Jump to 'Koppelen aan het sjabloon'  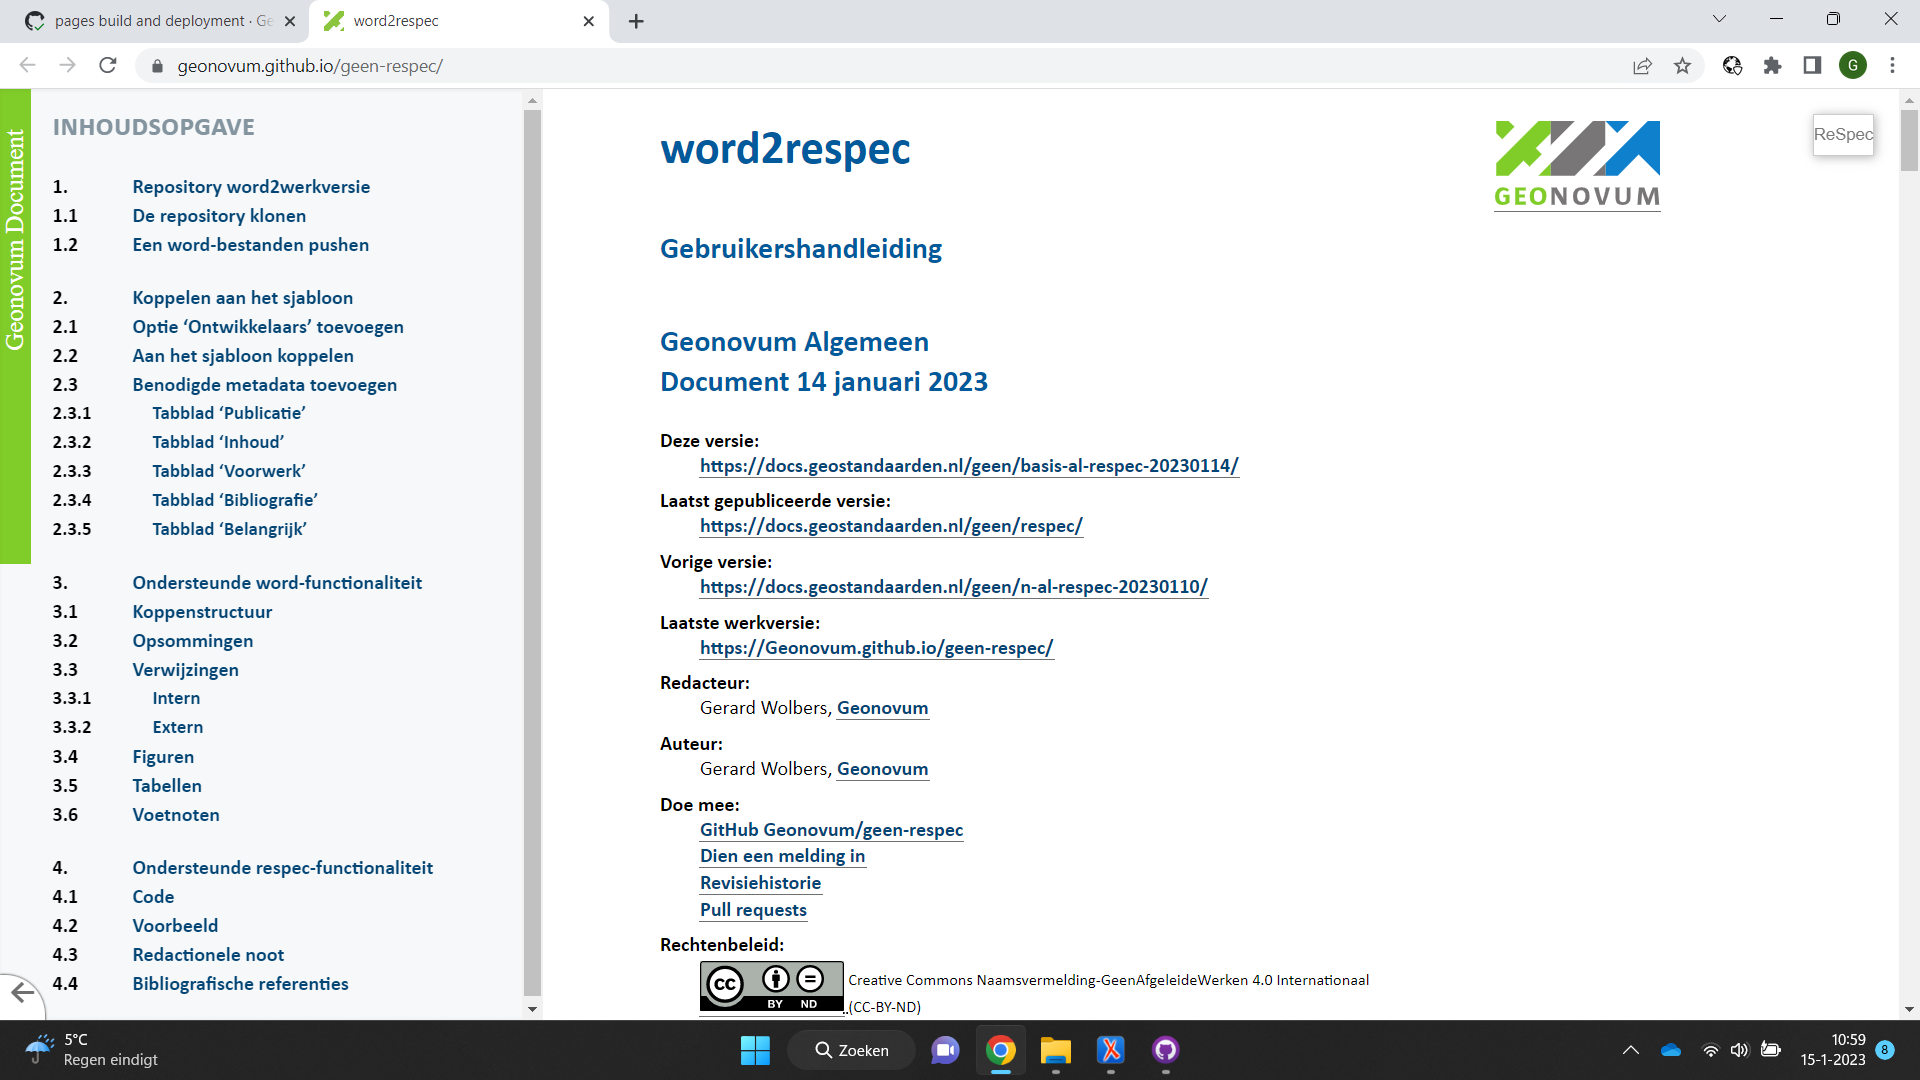click(243, 298)
